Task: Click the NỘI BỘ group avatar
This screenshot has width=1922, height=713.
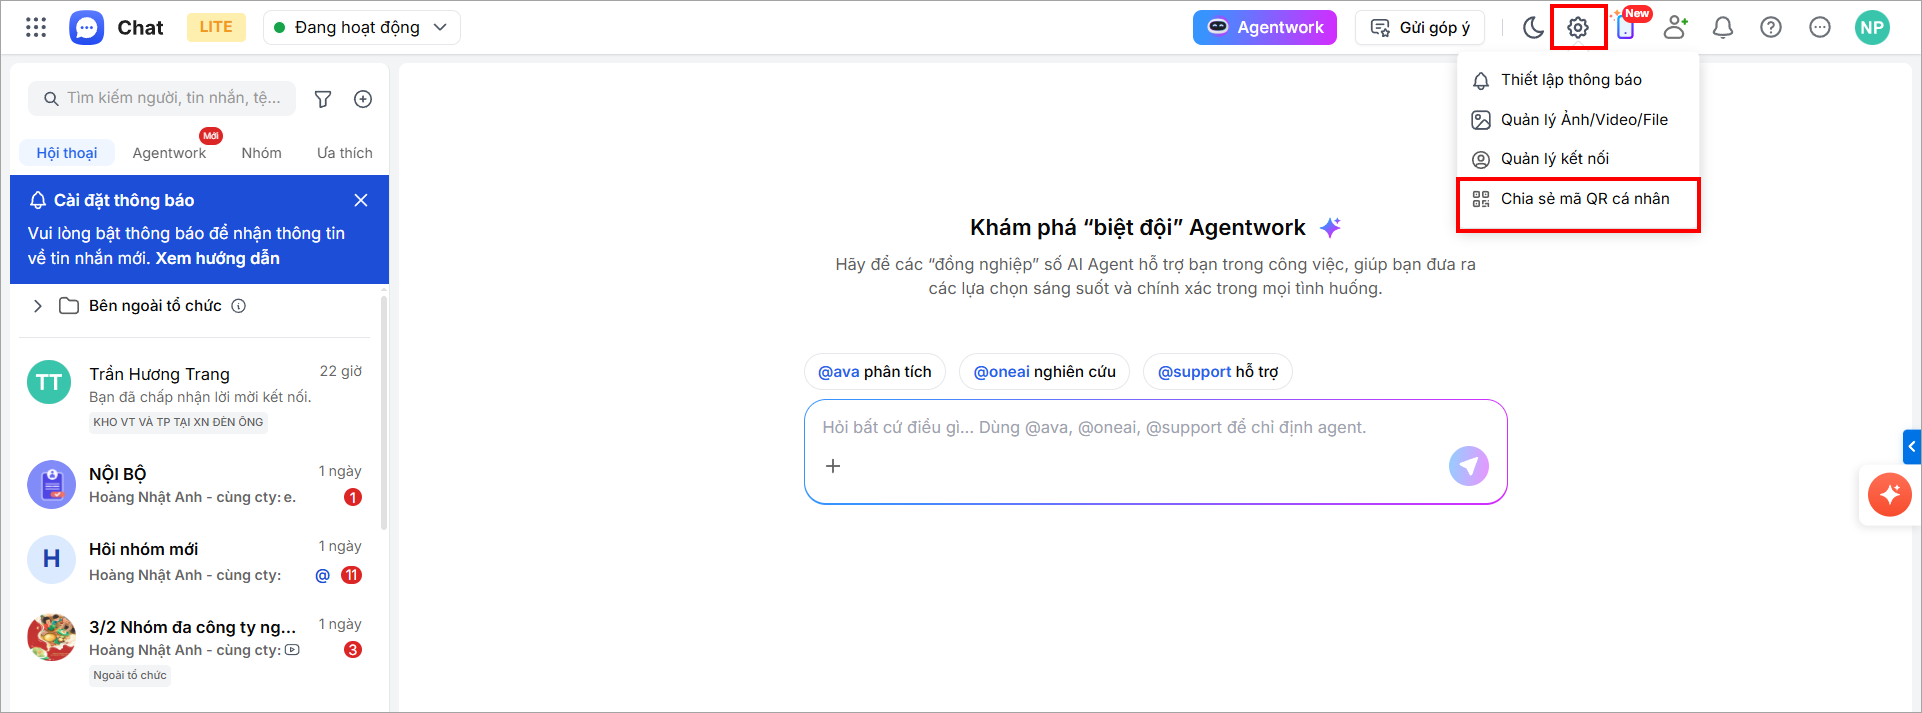Action: (51, 484)
